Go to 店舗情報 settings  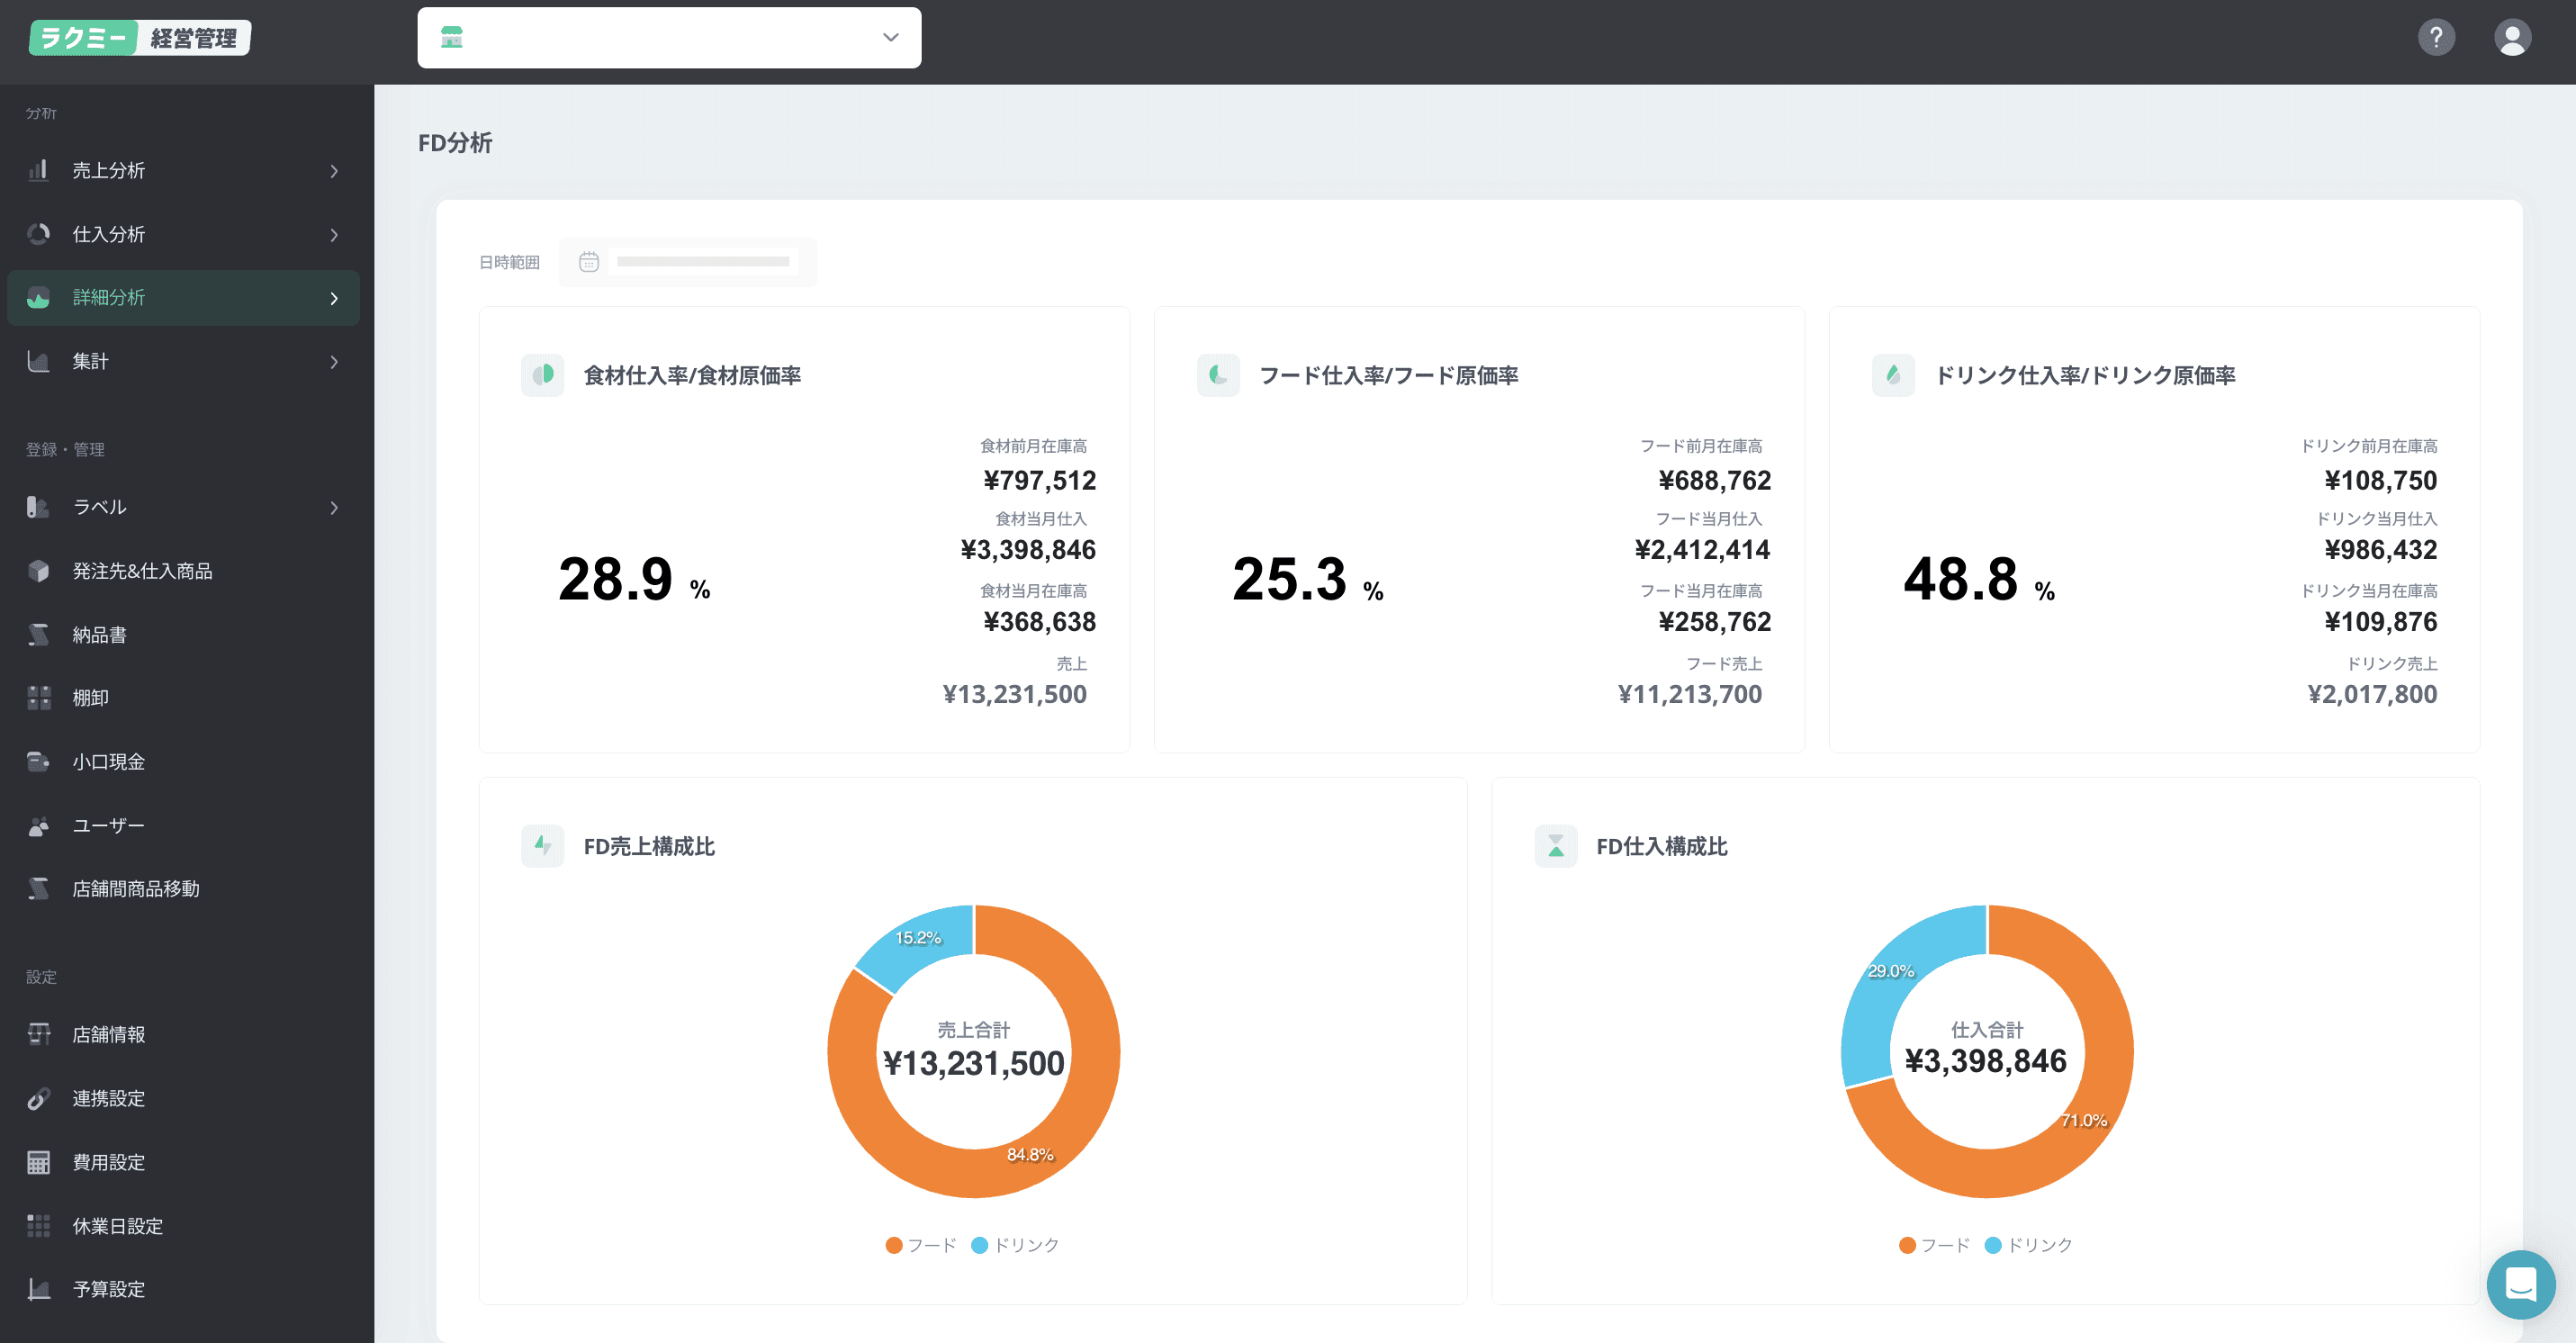[109, 1034]
